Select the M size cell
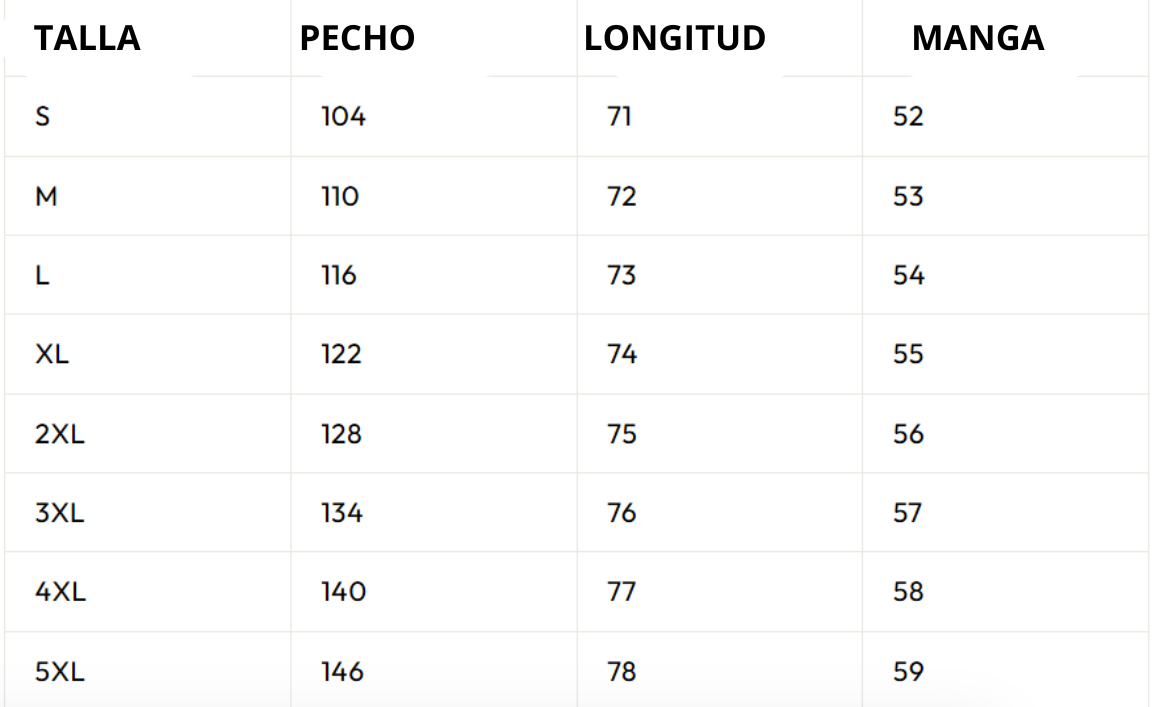The height and width of the screenshot is (707, 1152). point(46,196)
